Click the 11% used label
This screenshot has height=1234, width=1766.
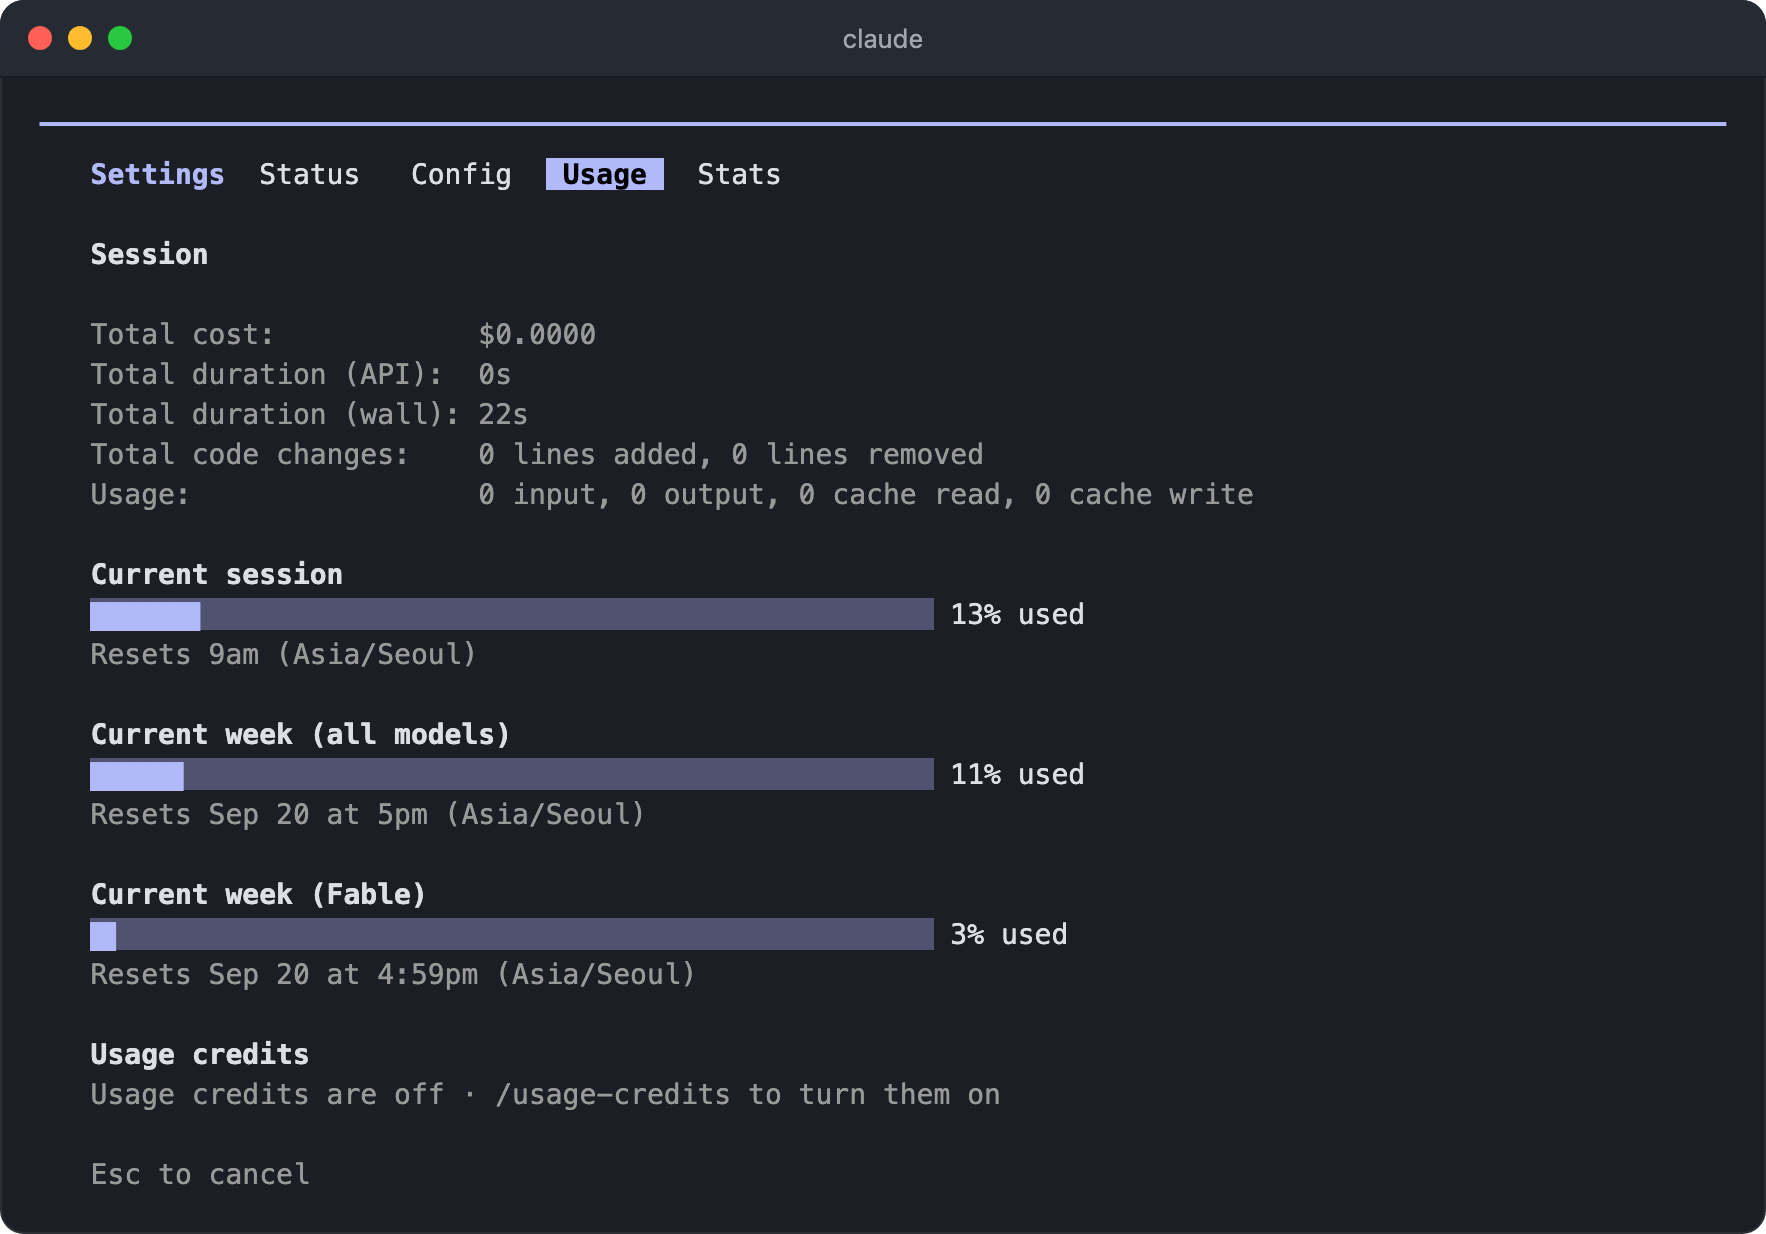point(1017,774)
